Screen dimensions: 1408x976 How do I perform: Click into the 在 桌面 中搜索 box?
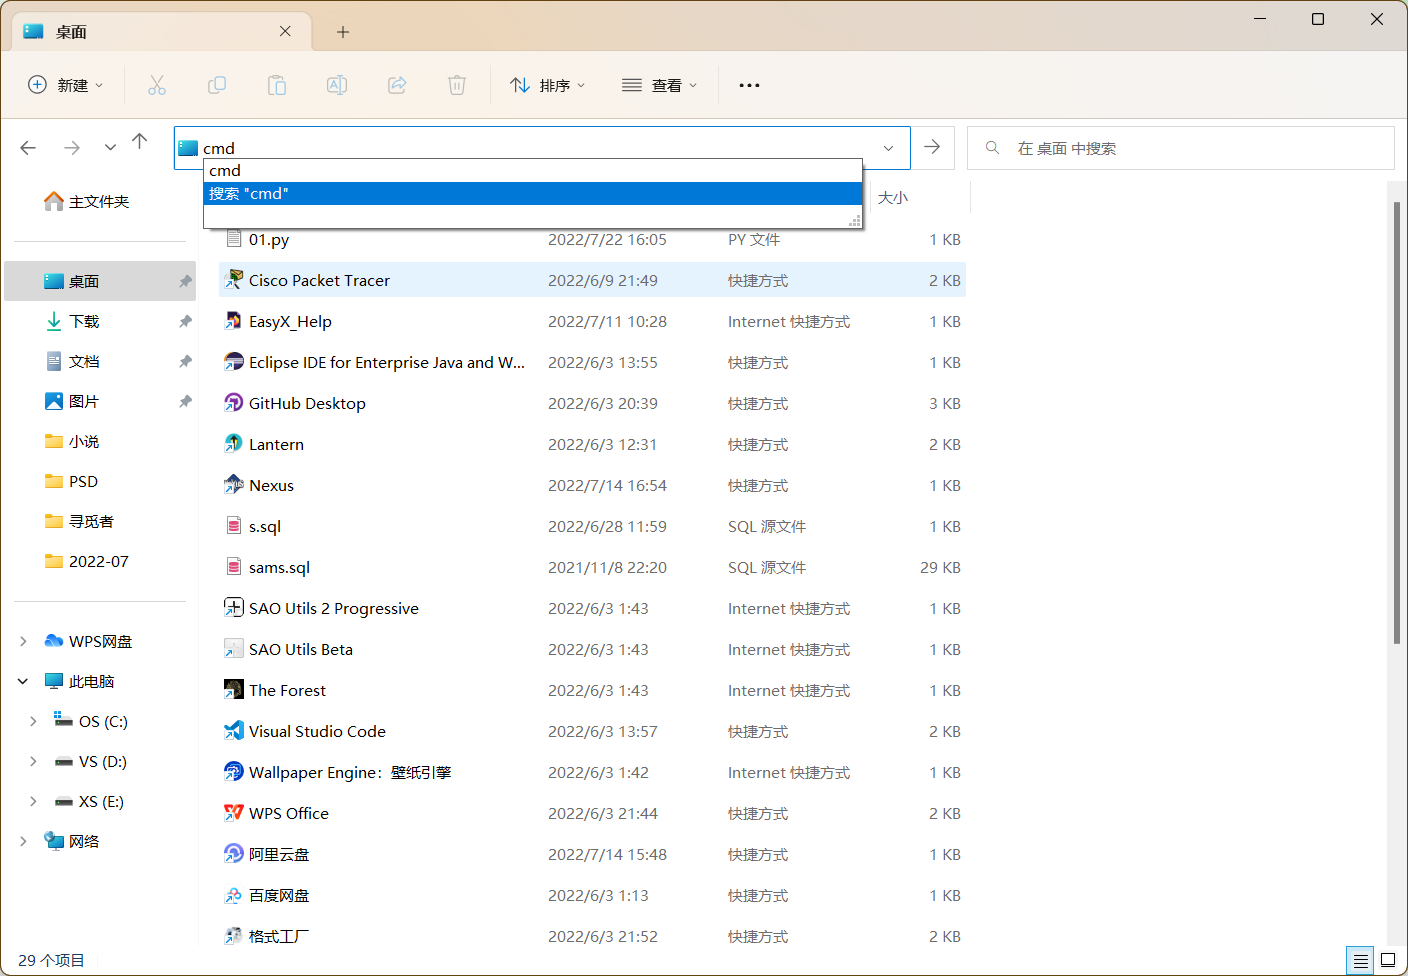pyautogui.click(x=1181, y=148)
